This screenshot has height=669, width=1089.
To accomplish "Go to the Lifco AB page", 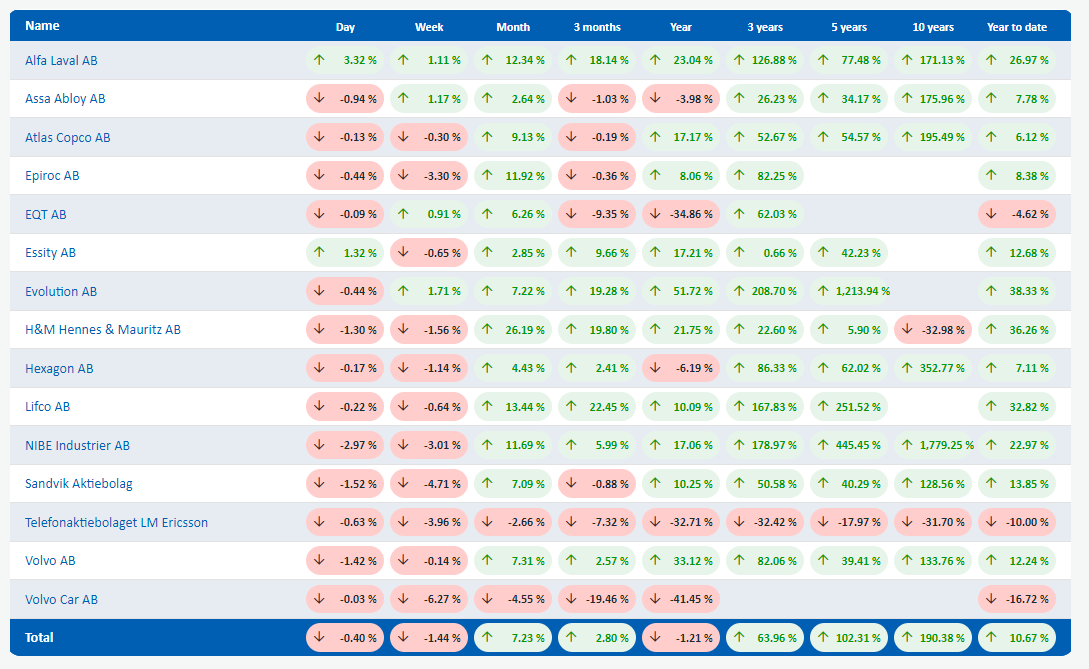I will pos(47,407).
